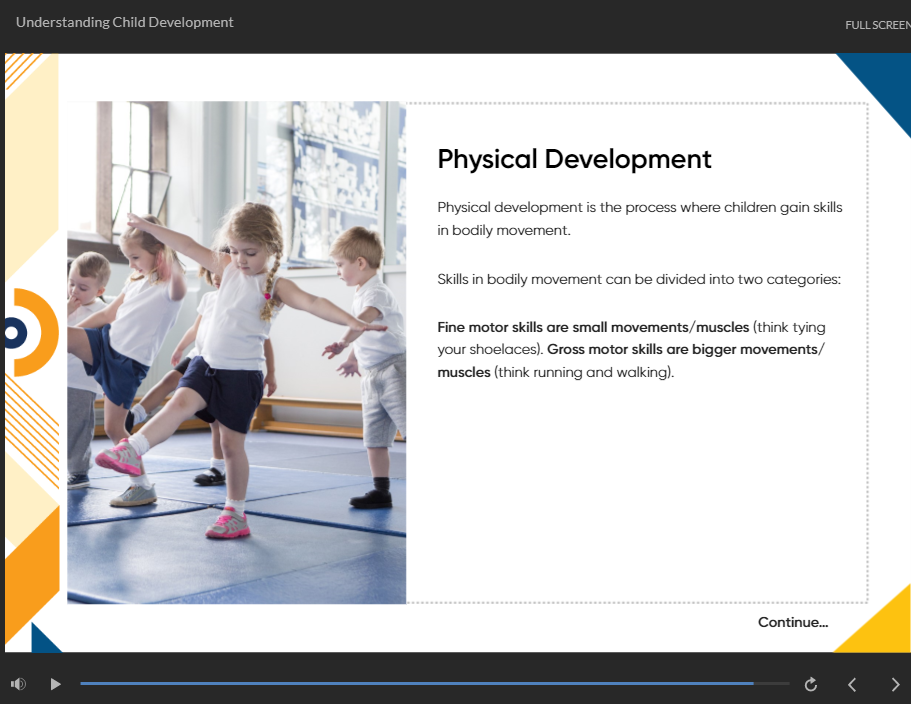Click the replay circular arrow icon
Viewport: 911px width, 704px height.
coord(811,684)
